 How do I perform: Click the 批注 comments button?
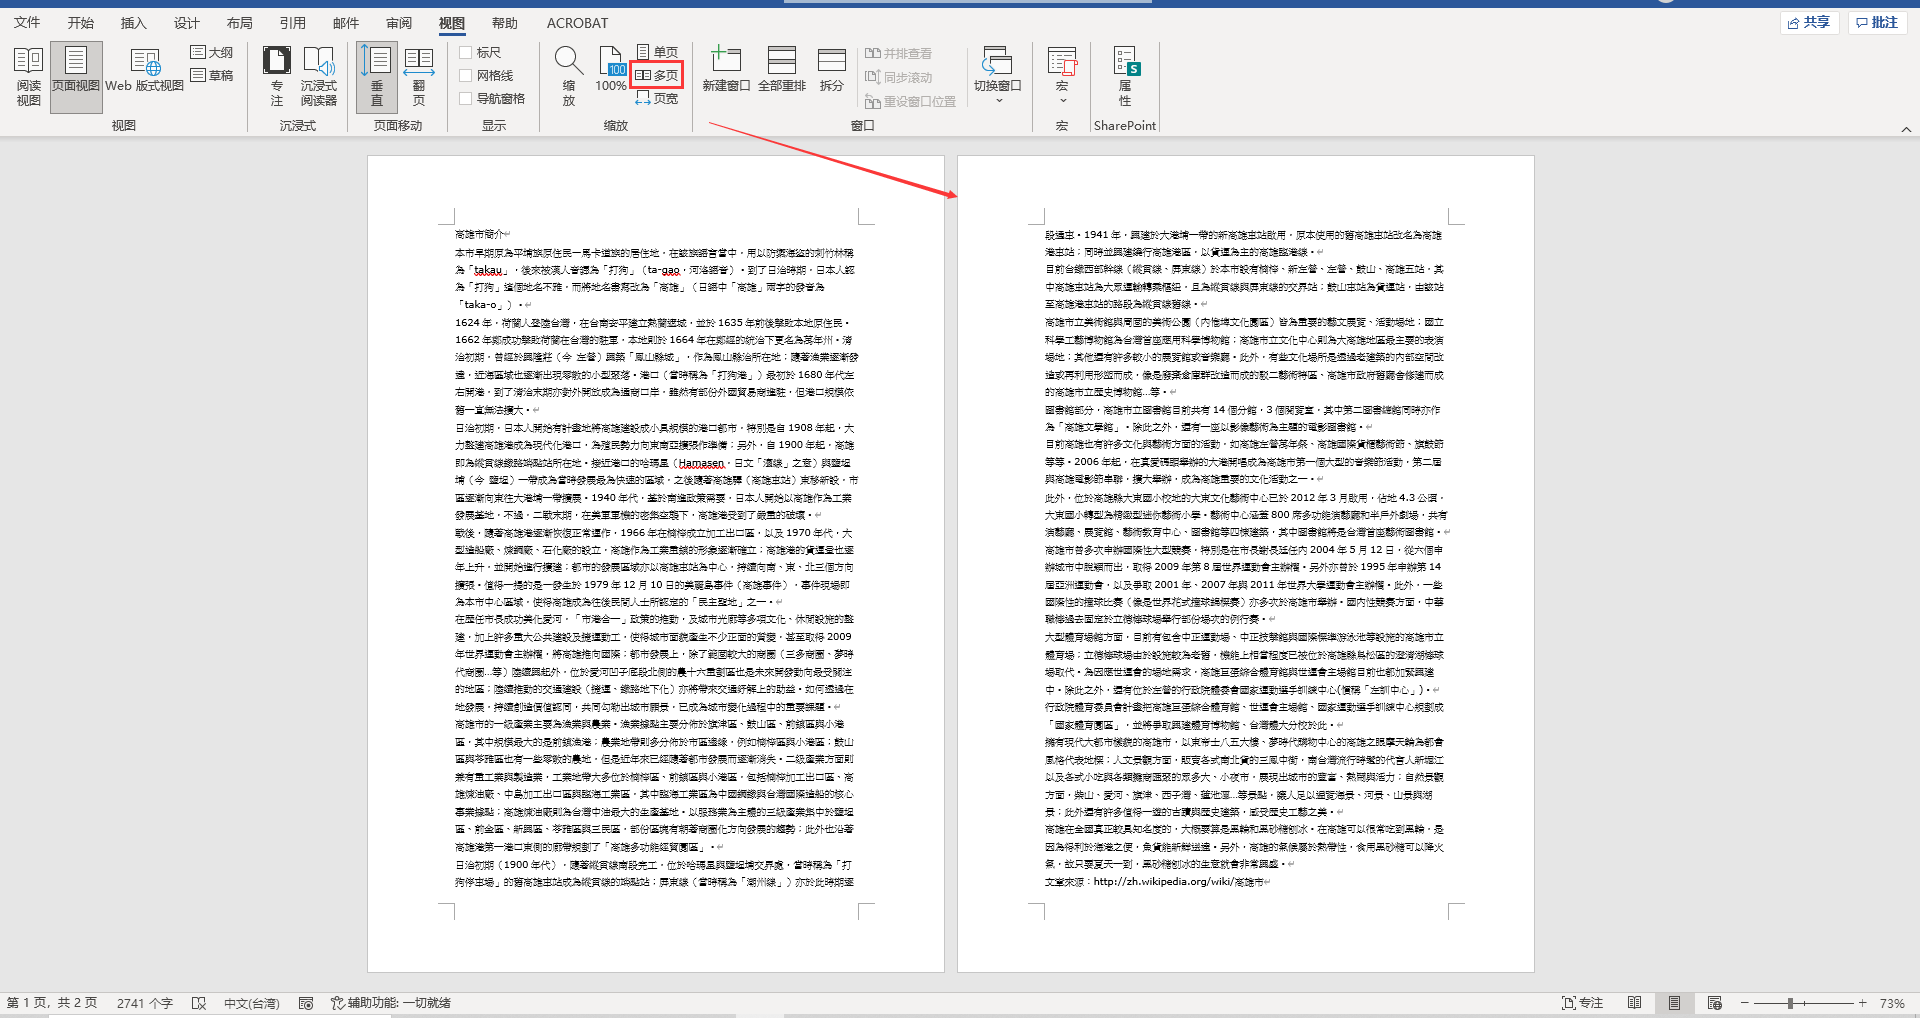1877,22
